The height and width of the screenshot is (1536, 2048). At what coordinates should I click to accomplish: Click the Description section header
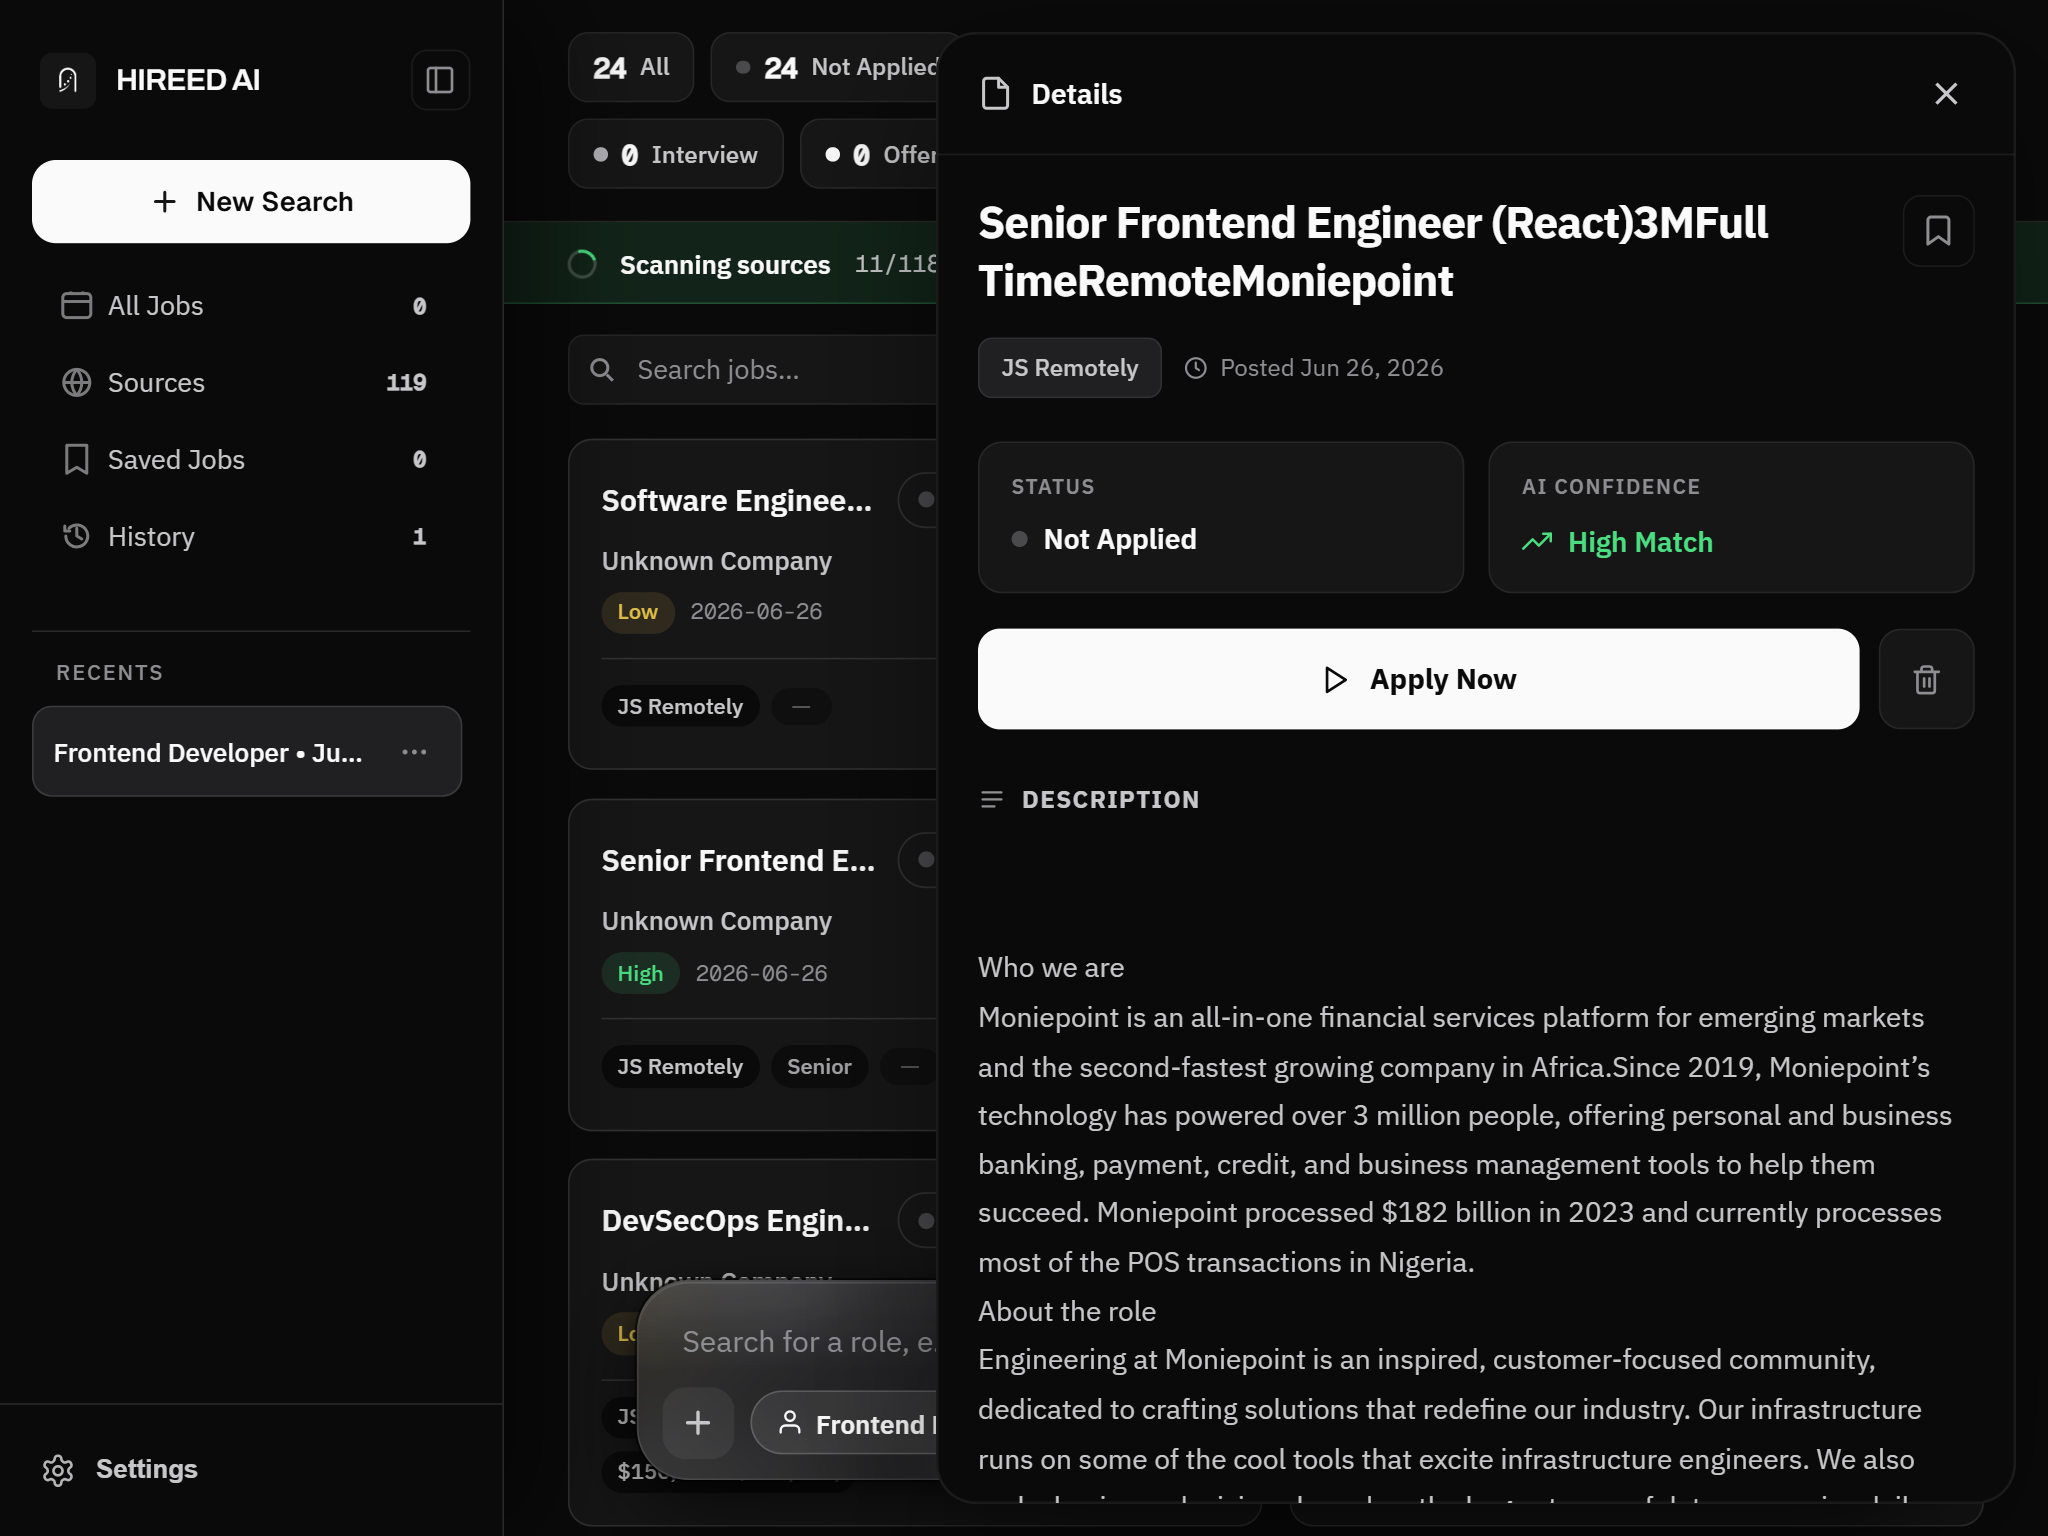[1090, 800]
